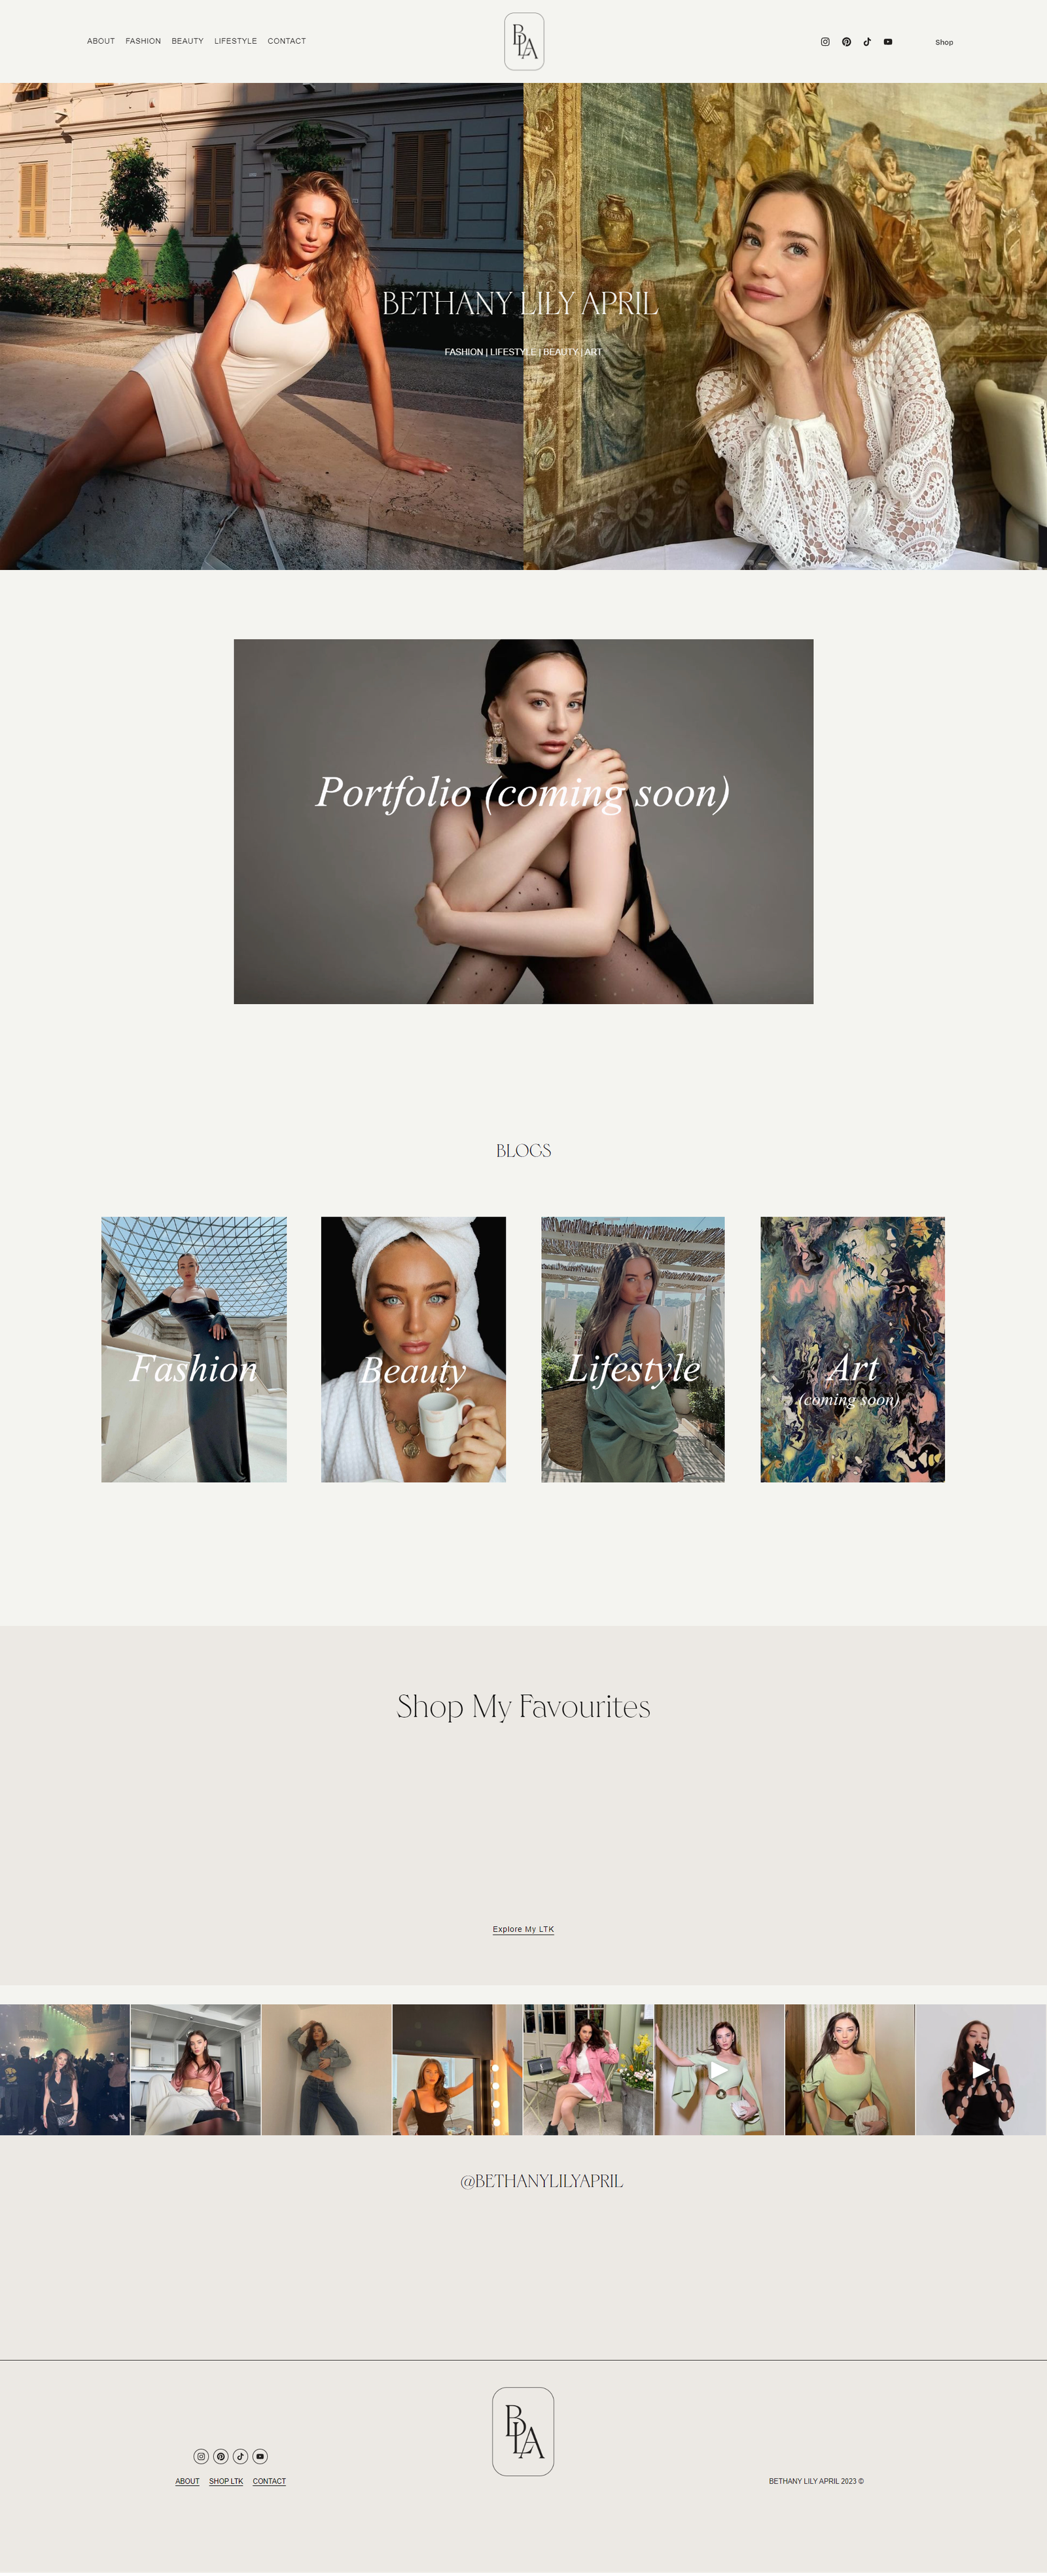Viewport: 1047px width, 2576px height.
Task: Open the Art (coming soon) blog card
Action: coord(853,1349)
